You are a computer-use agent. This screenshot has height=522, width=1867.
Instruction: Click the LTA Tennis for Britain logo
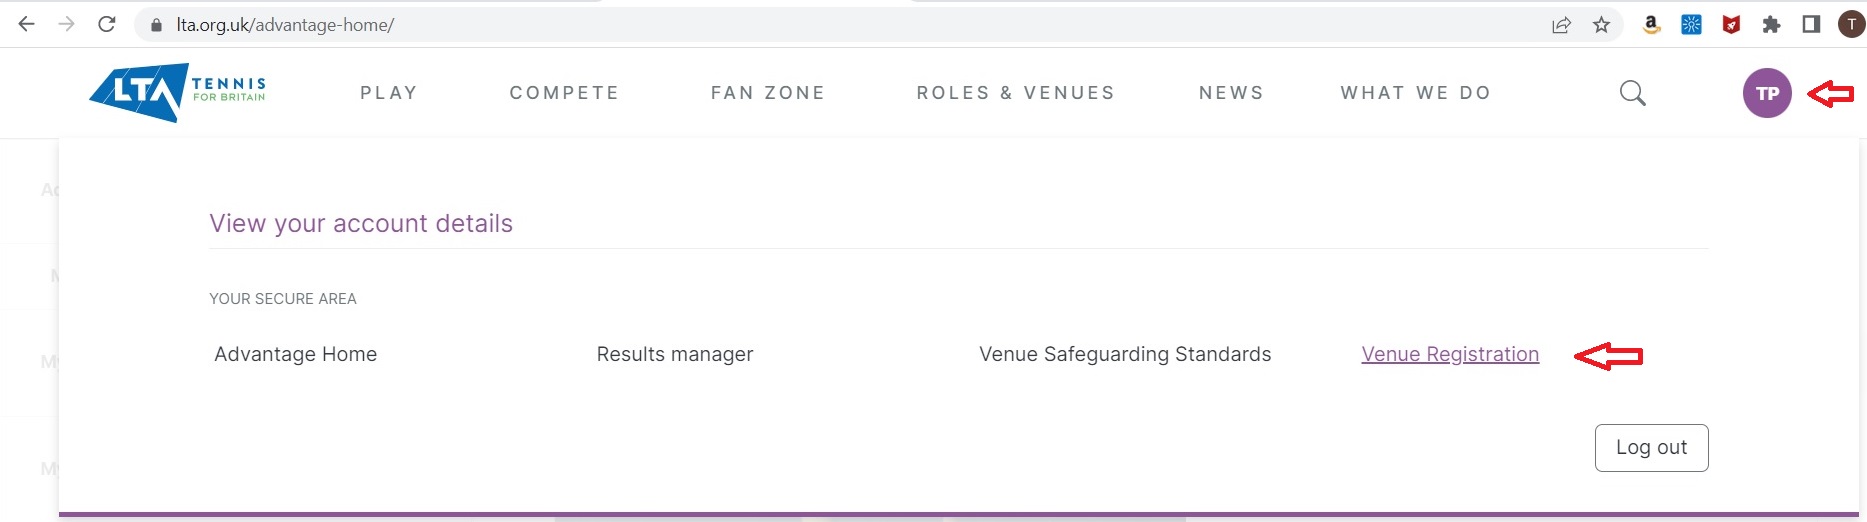pyautogui.click(x=178, y=93)
